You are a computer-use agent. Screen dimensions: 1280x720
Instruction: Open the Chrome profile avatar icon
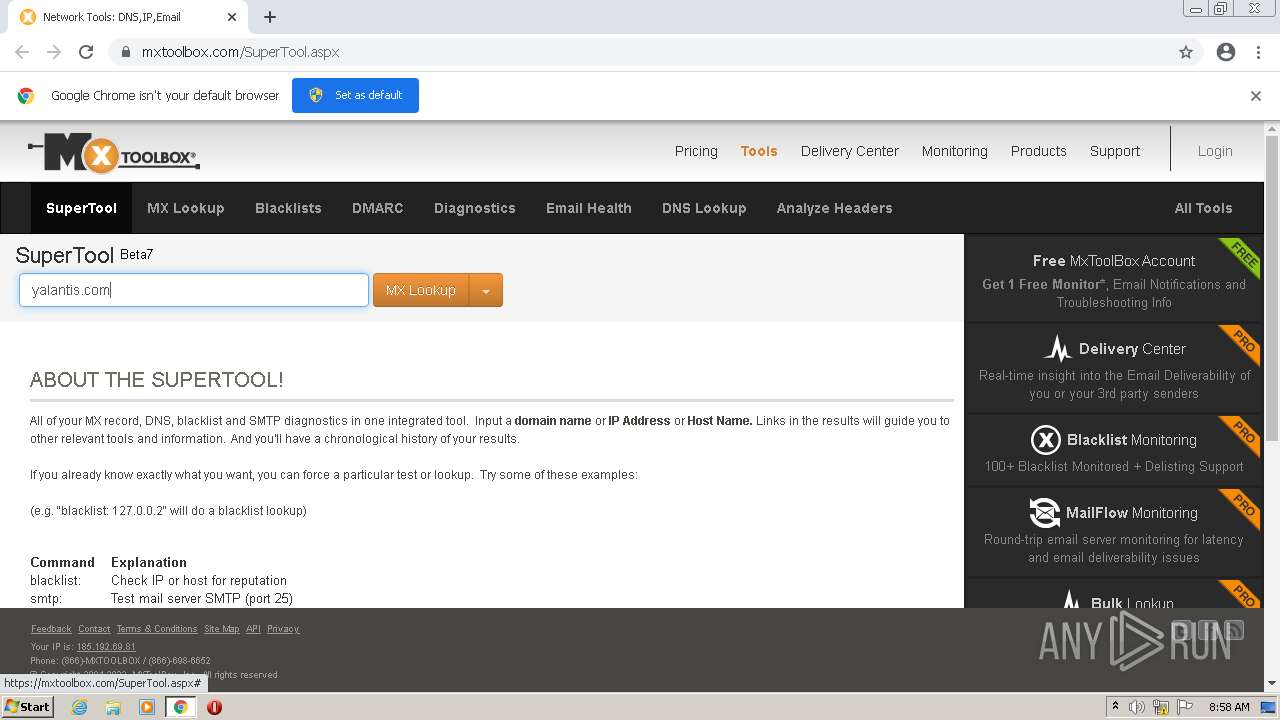point(1226,52)
